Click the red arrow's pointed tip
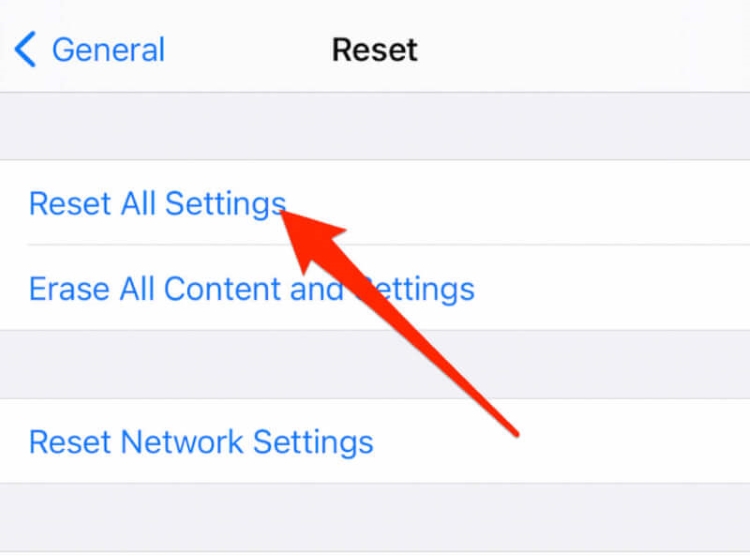 [284, 213]
